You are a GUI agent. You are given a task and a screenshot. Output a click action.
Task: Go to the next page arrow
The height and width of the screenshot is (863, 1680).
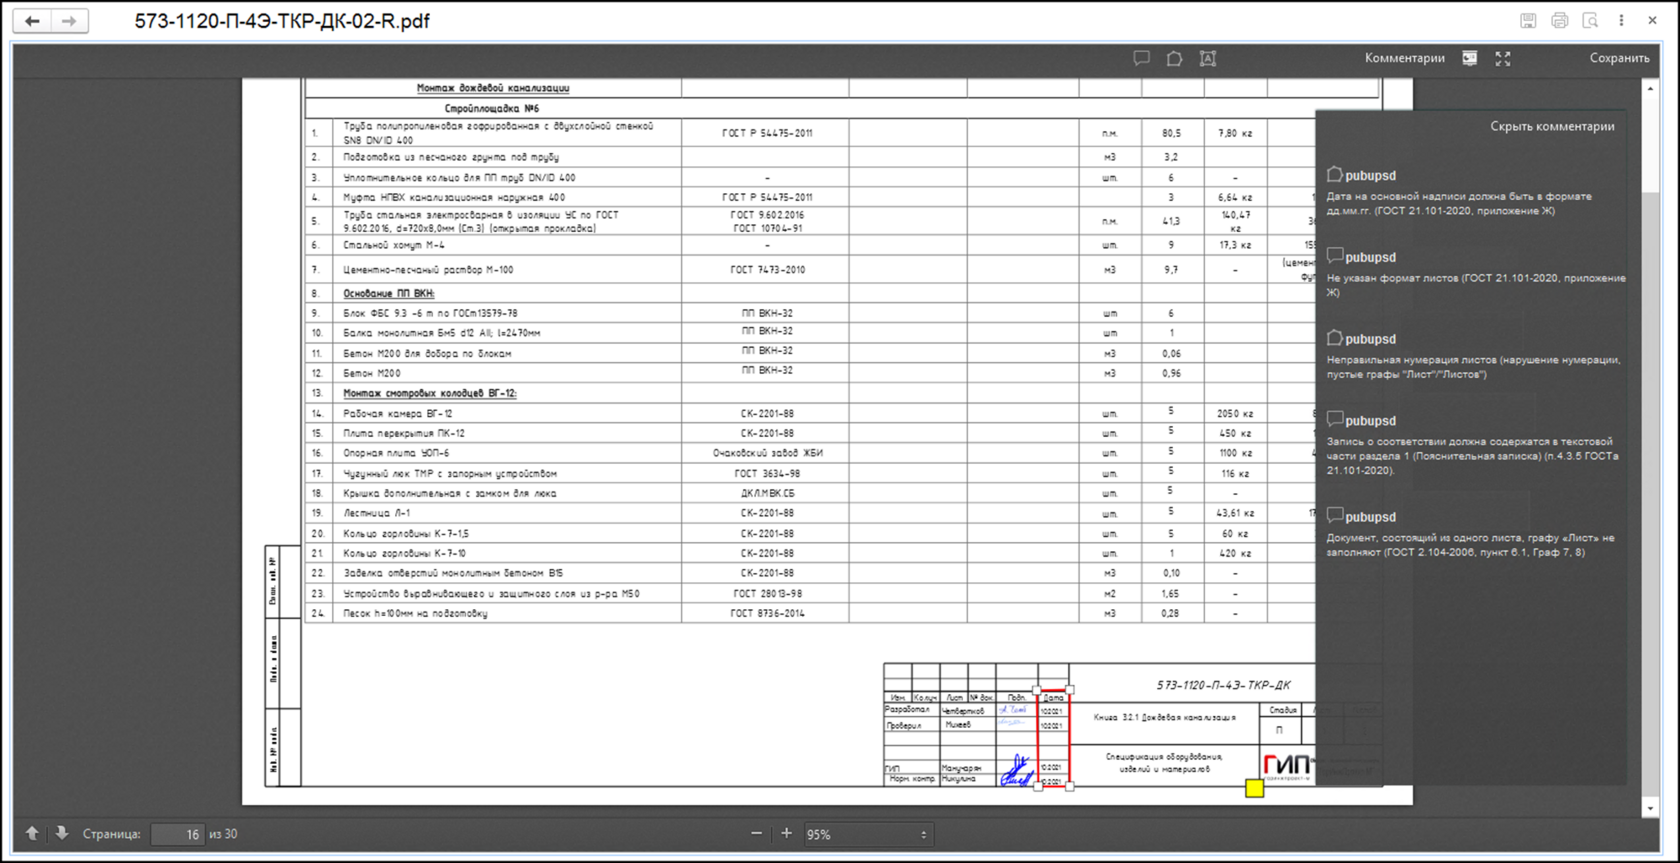(x=61, y=833)
